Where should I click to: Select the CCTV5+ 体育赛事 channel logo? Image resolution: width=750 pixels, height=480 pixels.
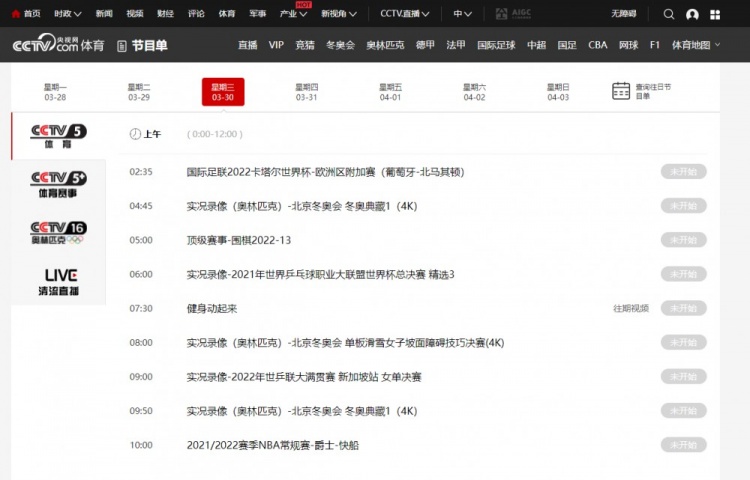pyautogui.click(x=58, y=184)
